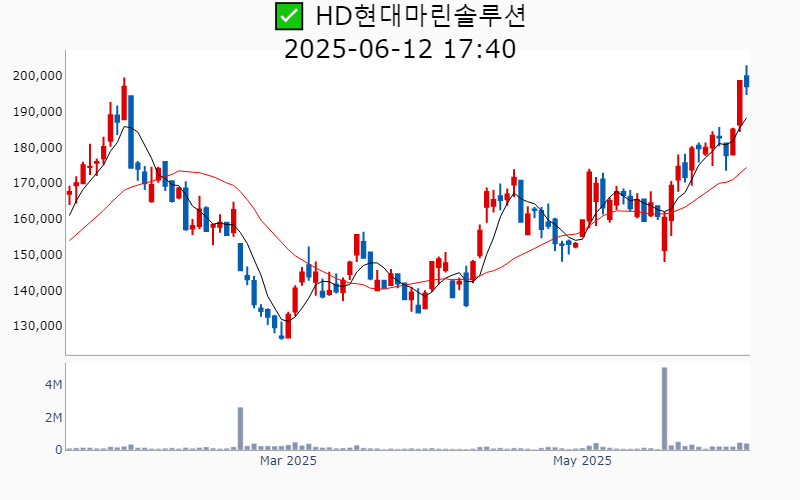Image resolution: width=800 pixels, height=500 pixels.
Task: Click the Mar 2025 date label
Action: coord(288,461)
